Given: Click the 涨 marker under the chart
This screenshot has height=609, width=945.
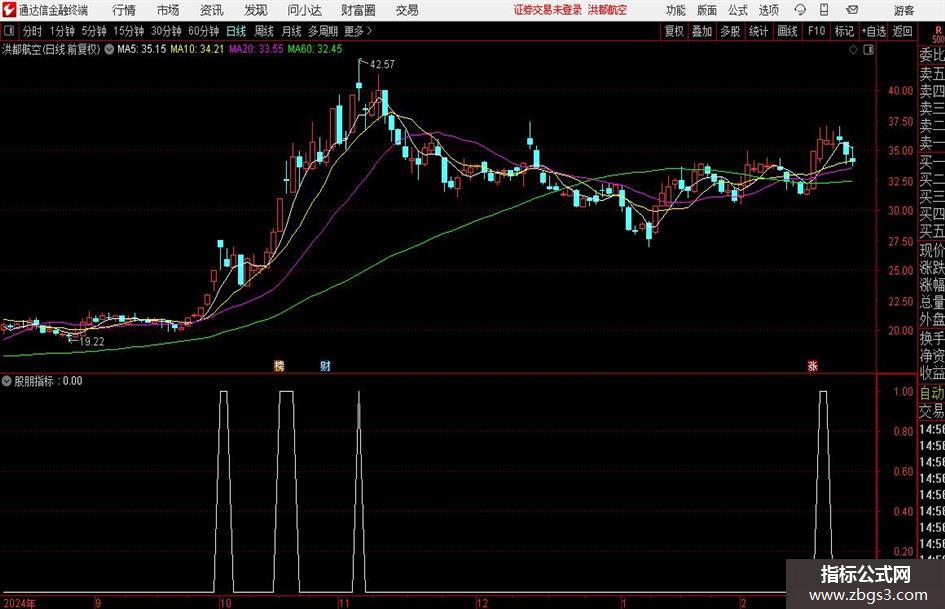Looking at the screenshot, I should [x=813, y=365].
